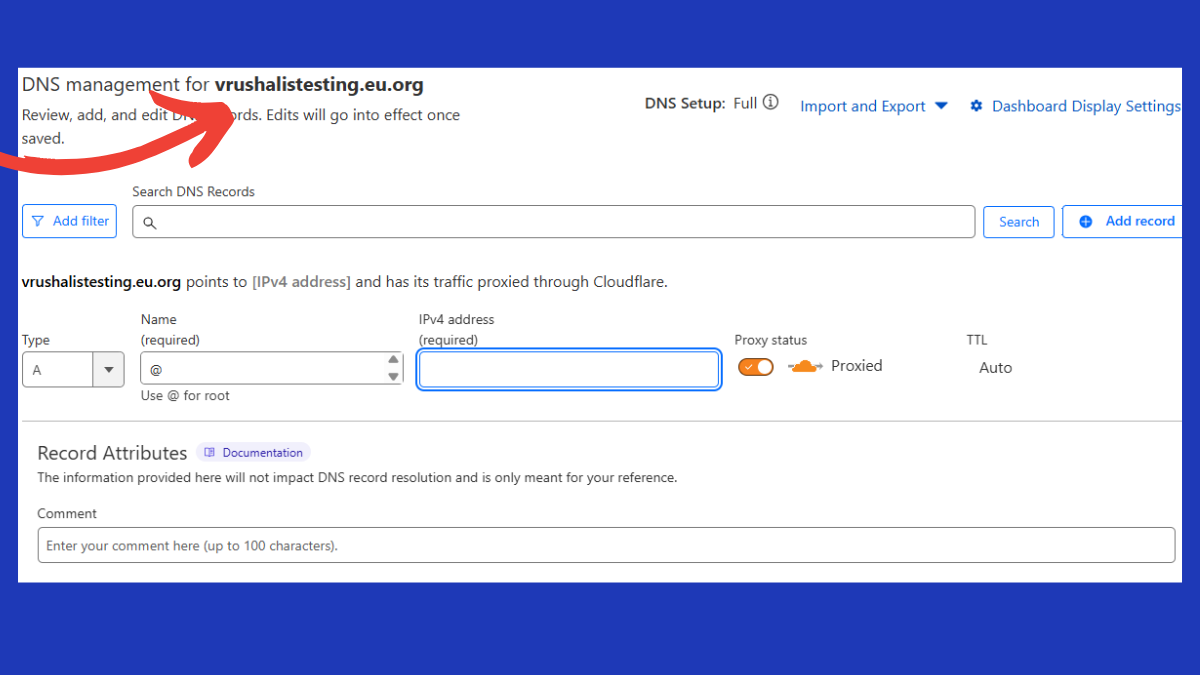This screenshot has height=675, width=1200.
Task: Click the Search button
Action: pyautogui.click(x=1018, y=221)
